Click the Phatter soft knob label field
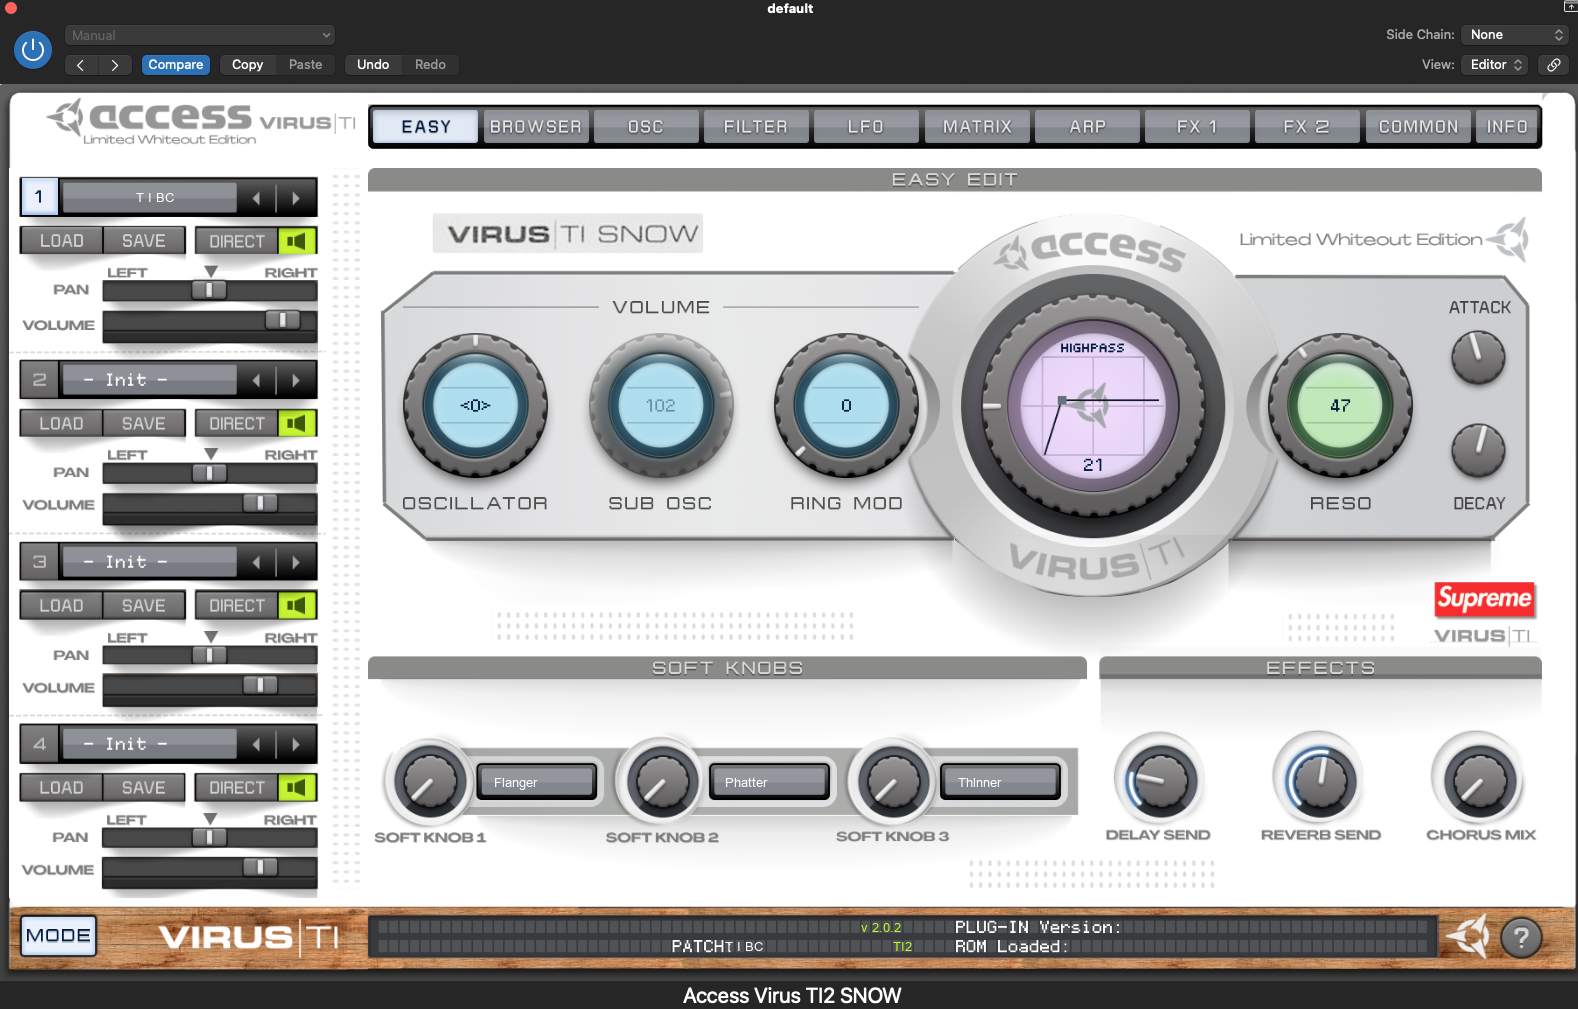The image size is (1578, 1009). (769, 782)
